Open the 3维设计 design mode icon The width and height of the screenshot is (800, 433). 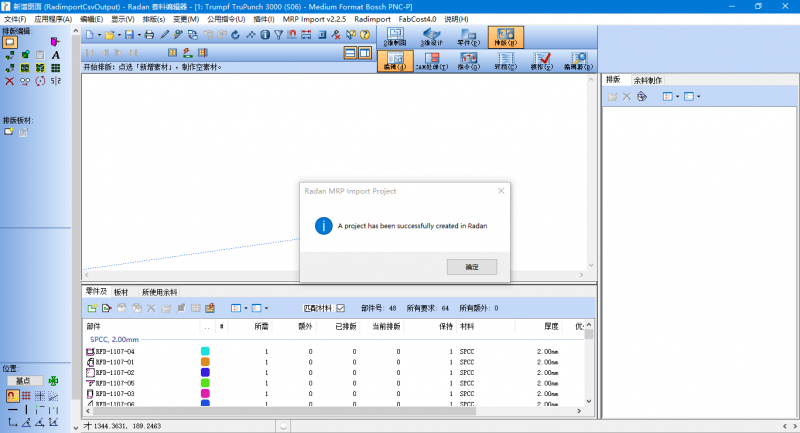[x=430, y=38]
